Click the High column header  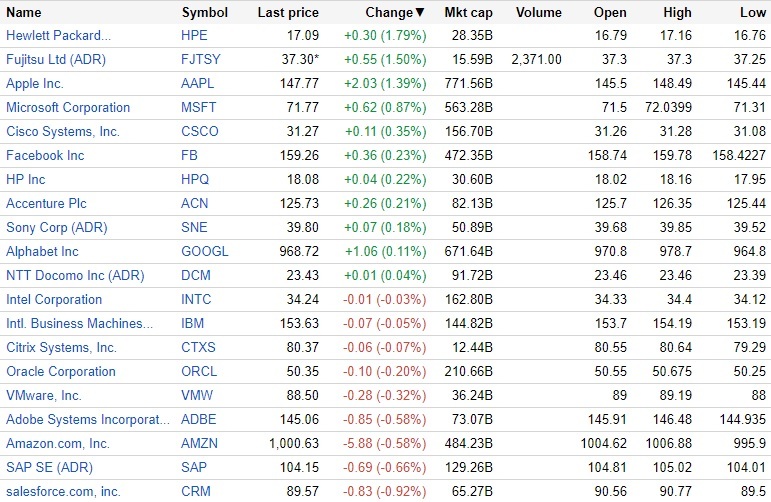click(x=677, y=13)
